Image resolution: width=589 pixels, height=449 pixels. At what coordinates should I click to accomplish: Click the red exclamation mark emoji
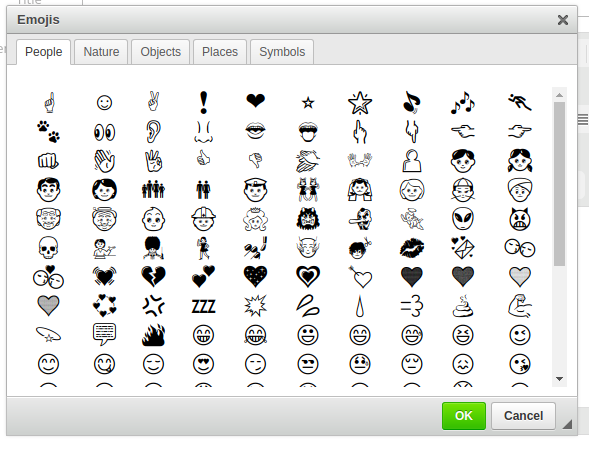click(203, 102)
